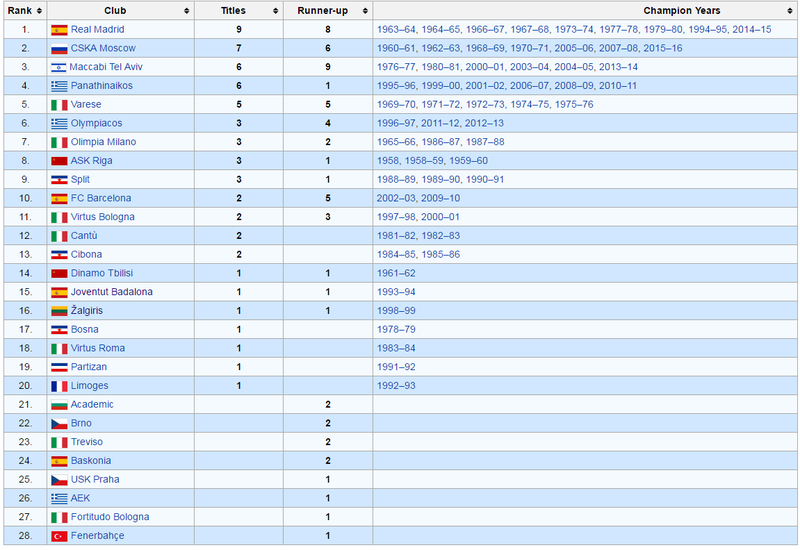Click the Spain flag beside Baskonia
Viewport: 800px width, 550px height.
pyautogui.click(x=59, y=462)
